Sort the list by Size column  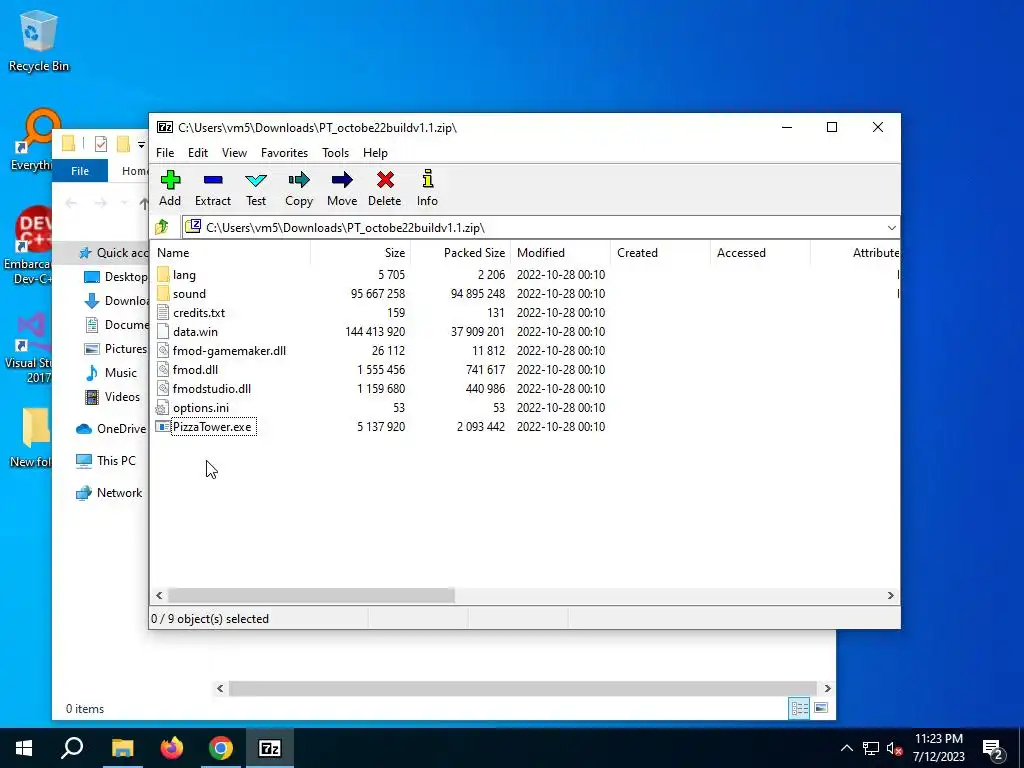pos(360,253)
